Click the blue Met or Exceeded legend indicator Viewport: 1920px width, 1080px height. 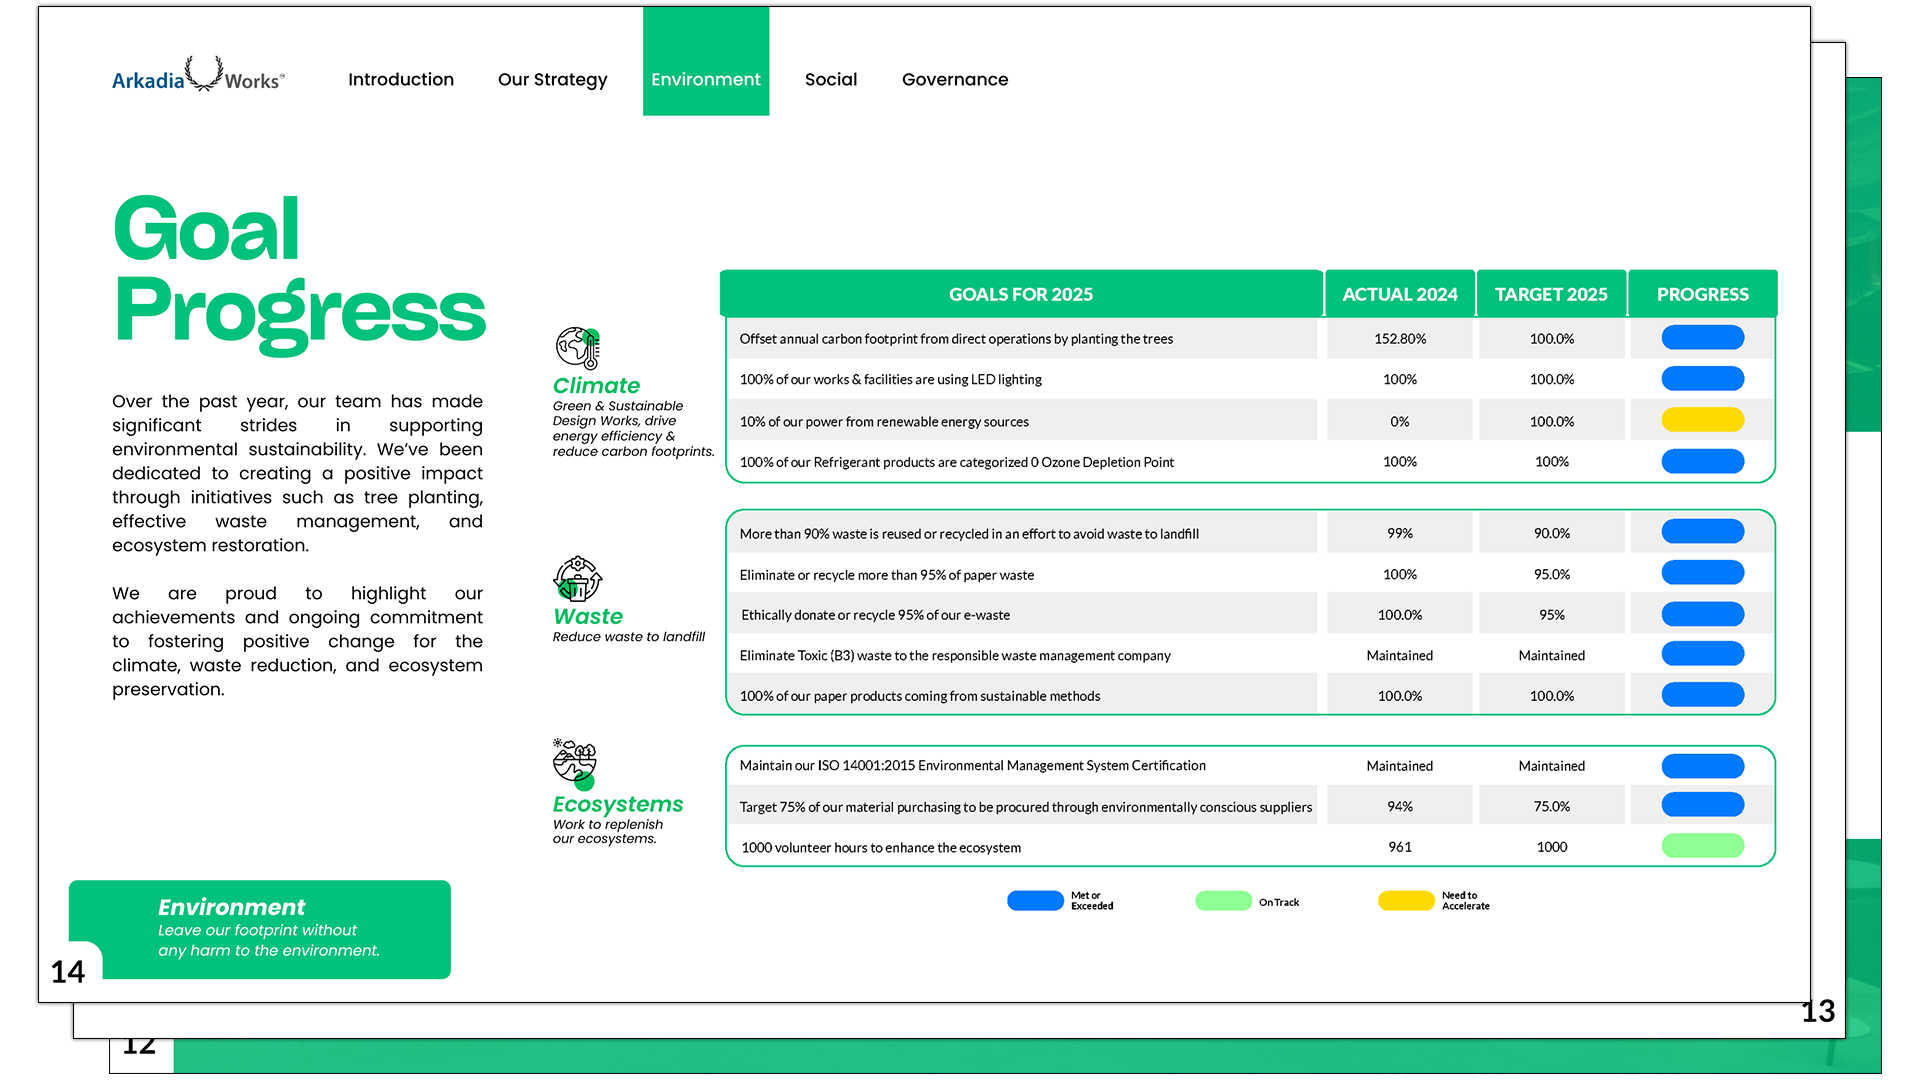click(x=1035, y=900)
